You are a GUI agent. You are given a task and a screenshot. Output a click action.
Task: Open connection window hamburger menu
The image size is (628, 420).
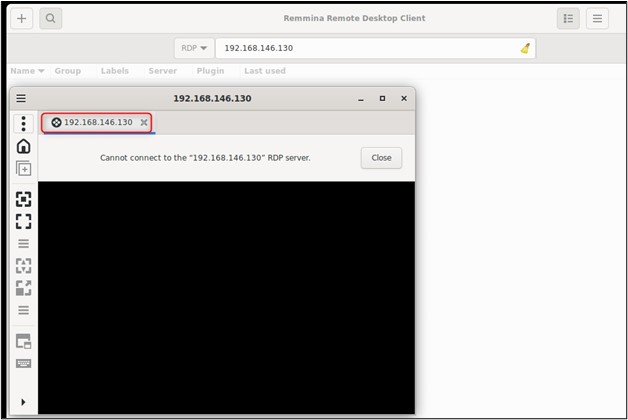[x=21, y=98]
